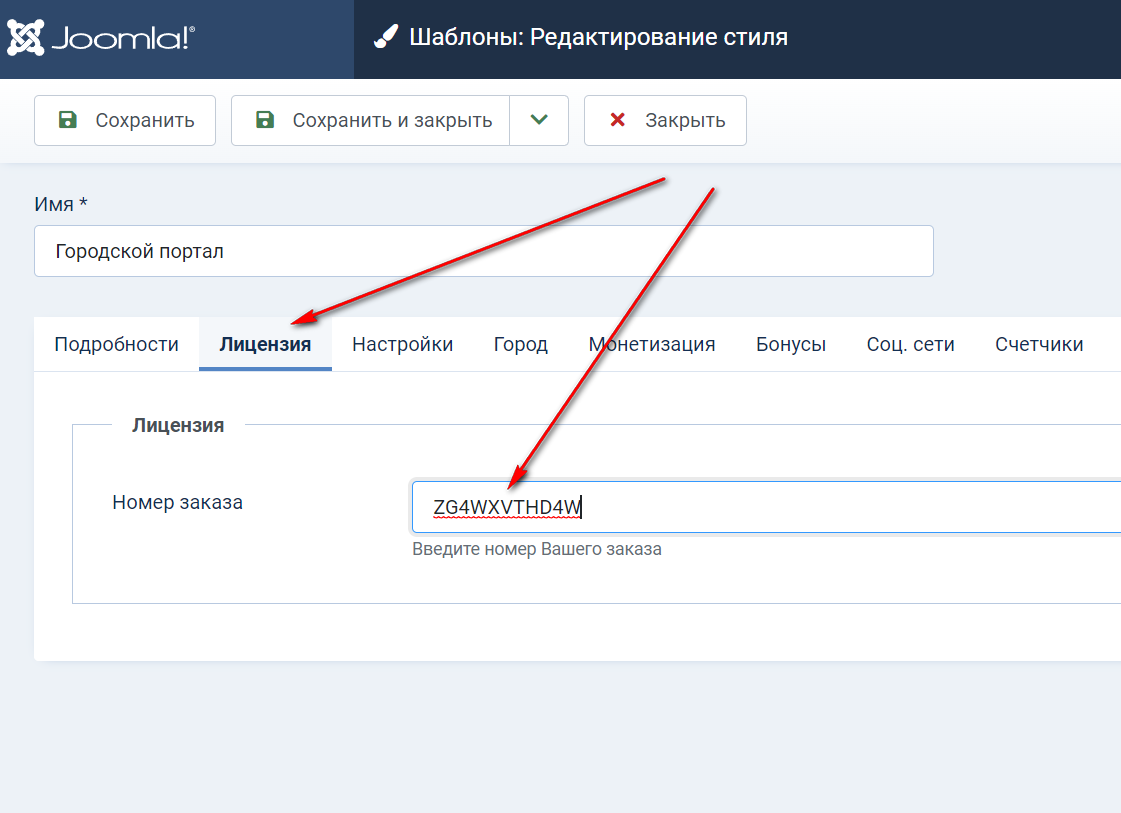Click the Имя field containing Городской портал

tap(483, 251)
